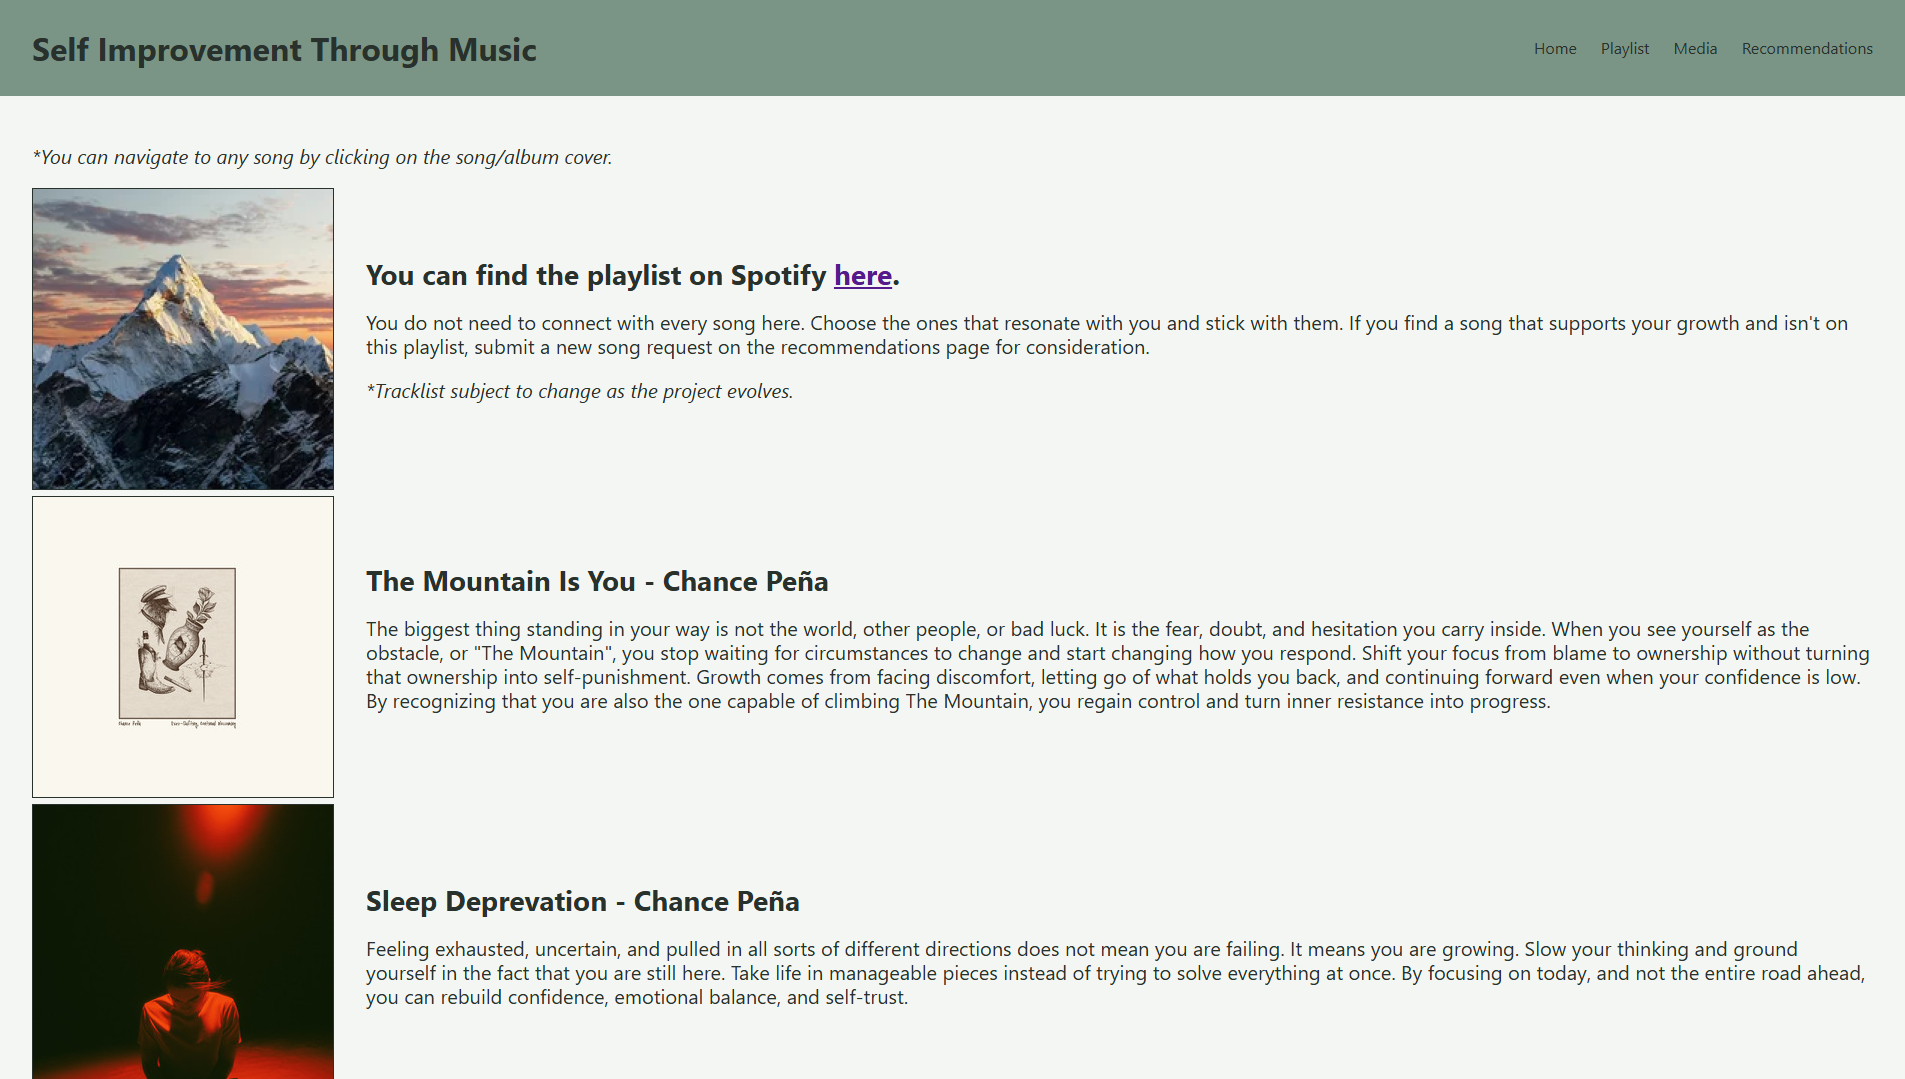Follow the purple "here" Spotify link
Image resolution: width=1905 pixels, height=1079 pixels.
click(x=862, y=275)
